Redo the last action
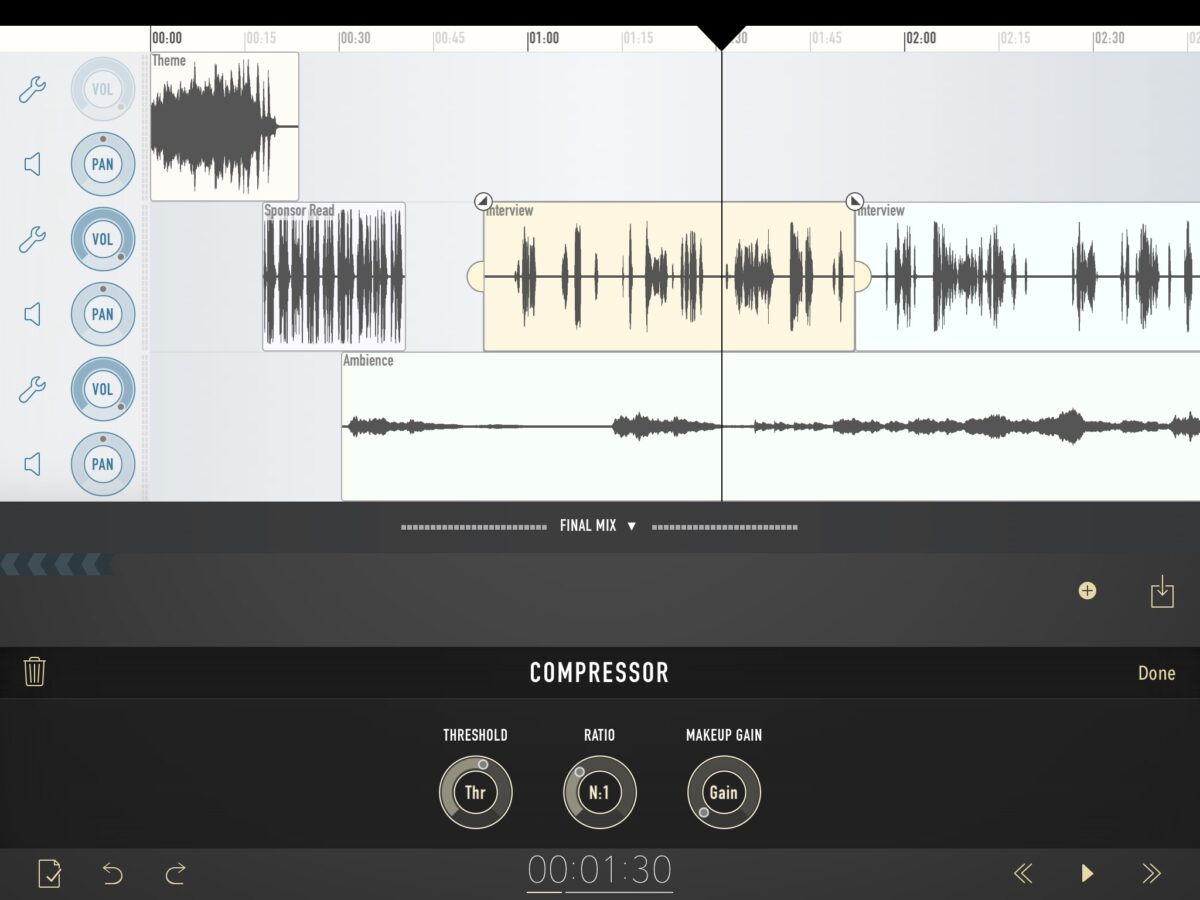Screen dimensions: 1200x900 176,874
